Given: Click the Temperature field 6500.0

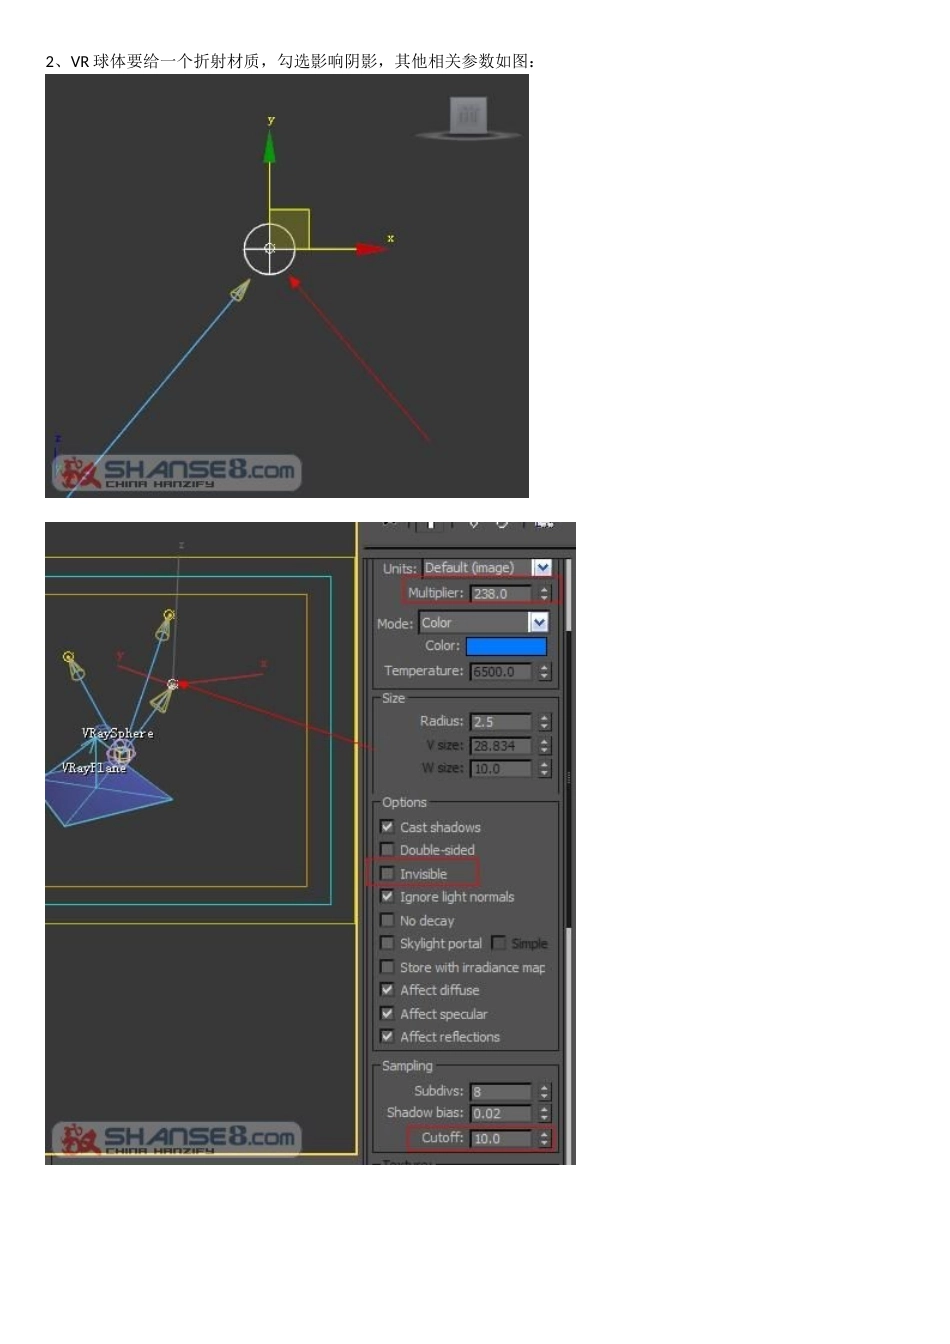Looking at the screenshot, I should pos(502,671).
